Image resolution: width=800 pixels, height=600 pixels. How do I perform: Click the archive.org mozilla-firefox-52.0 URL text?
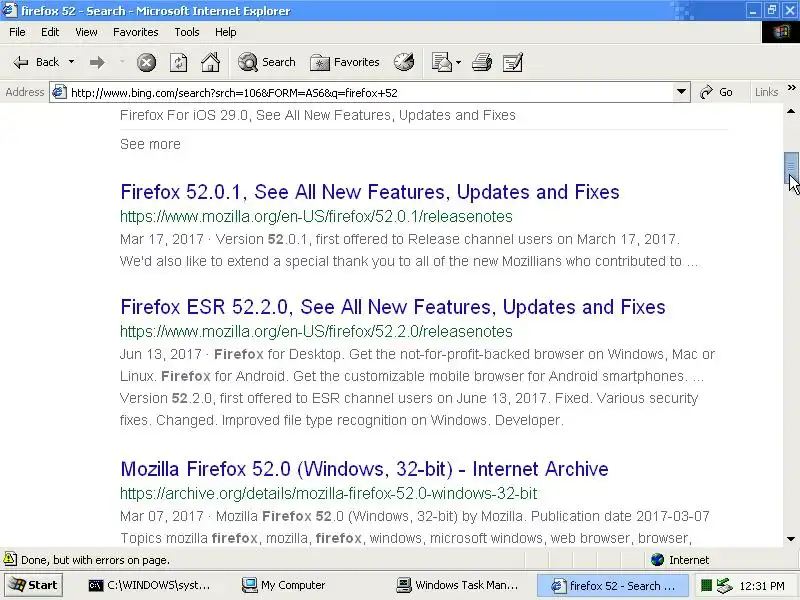[329, 493]
